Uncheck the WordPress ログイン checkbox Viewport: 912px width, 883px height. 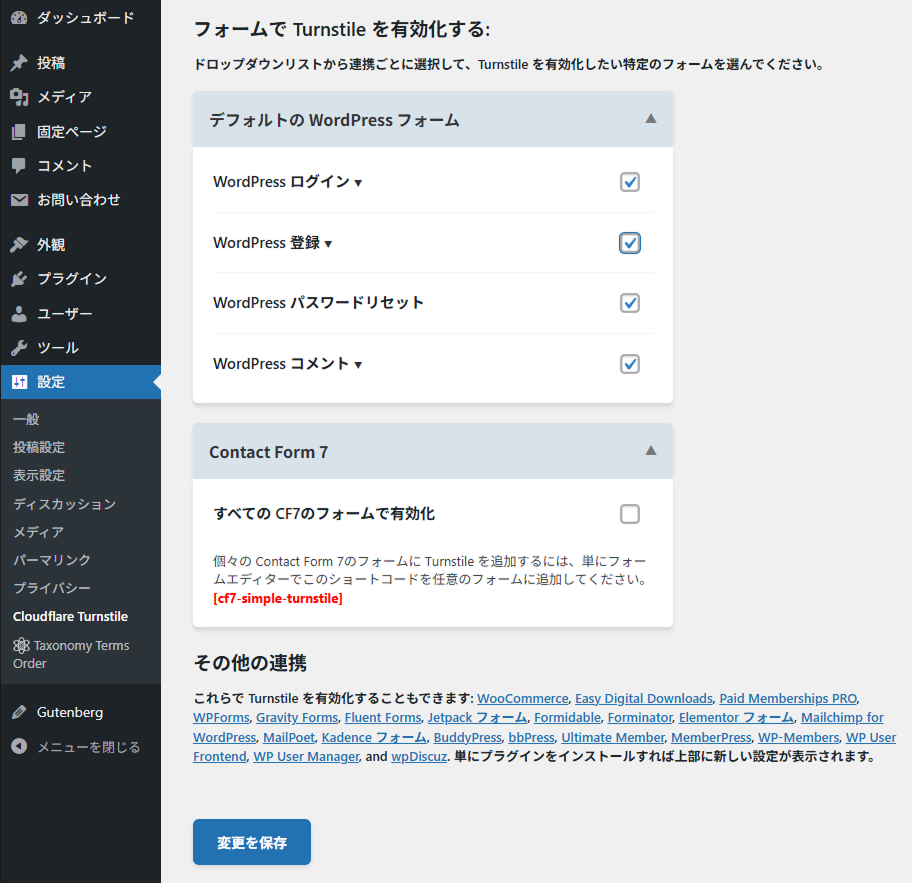tap(629, 182)
